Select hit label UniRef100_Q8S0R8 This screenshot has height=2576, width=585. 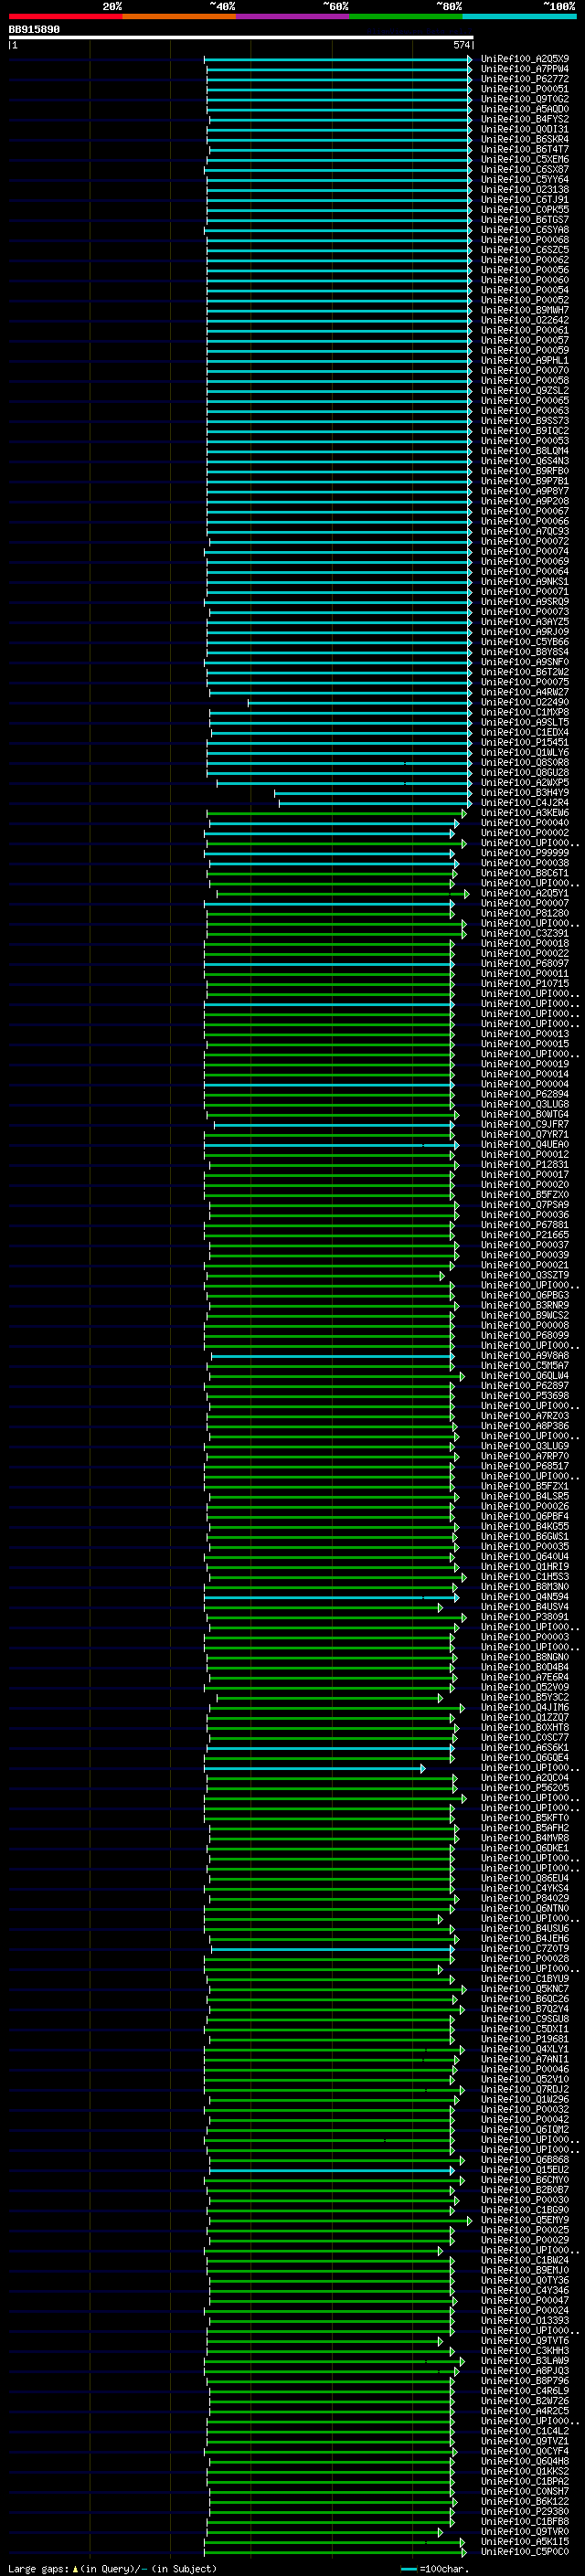(x=525, y=762)
